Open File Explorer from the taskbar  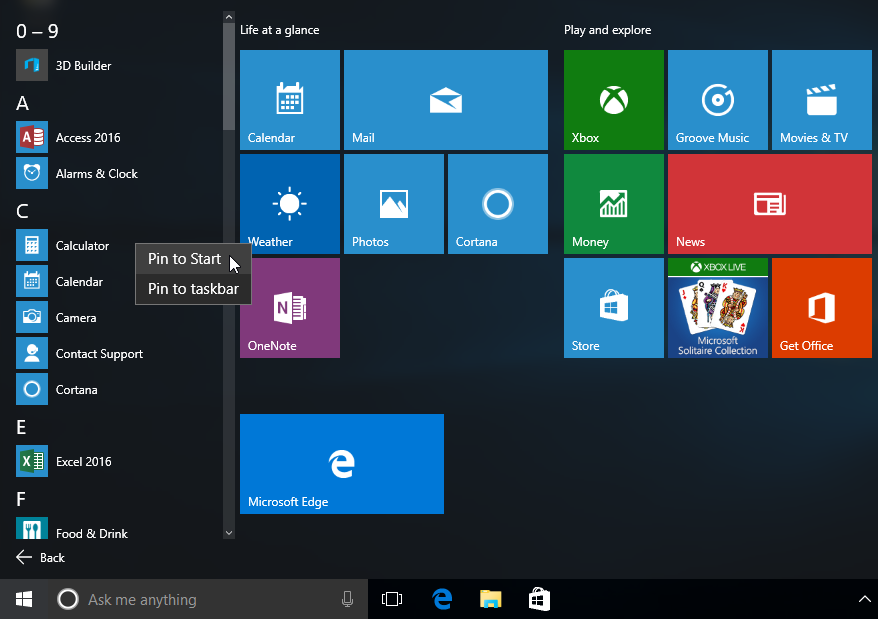click(x=491, y=599)
